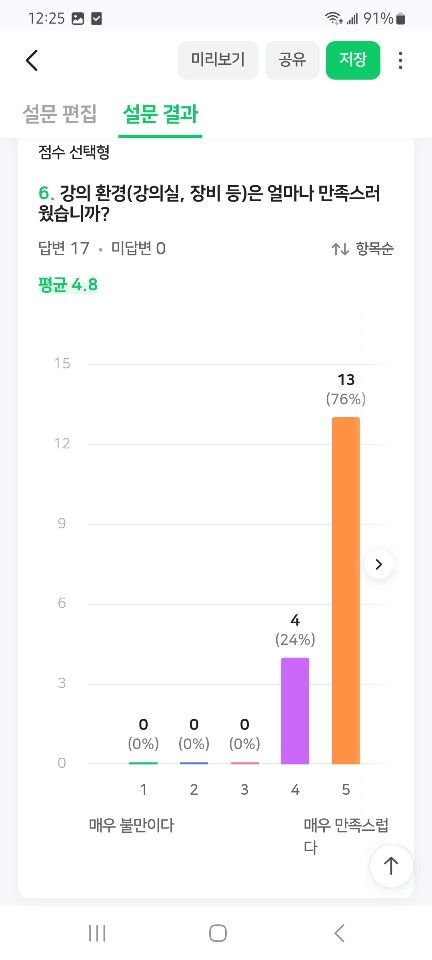Tap the 미리보기 preview button
The height and width of the screenshot is (960, 432).
pyautogui.click(x=218, y=60)
